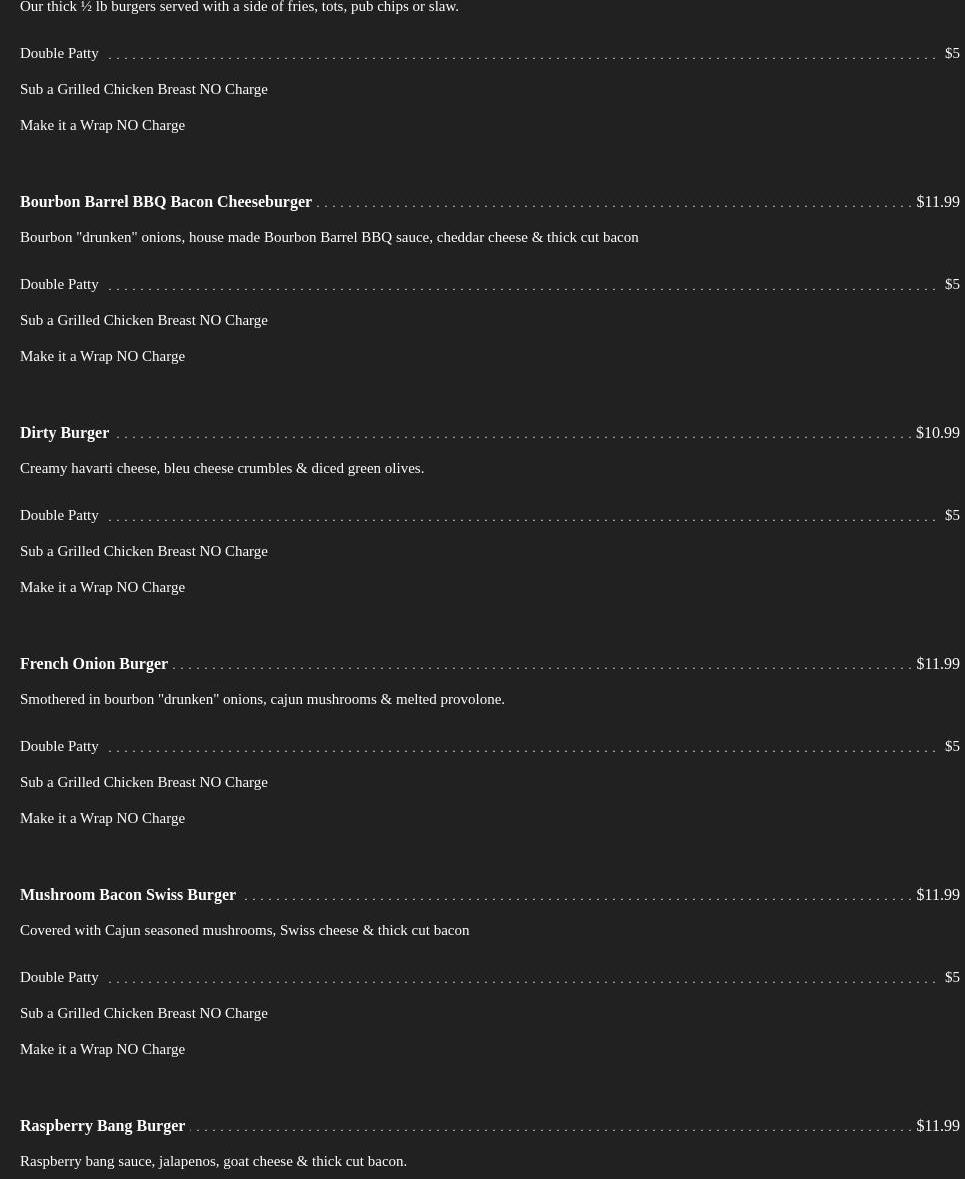This screenshot has height=1179, width=965.
Task: Select the French Onion Burger heading
Action: pos(94,663)
